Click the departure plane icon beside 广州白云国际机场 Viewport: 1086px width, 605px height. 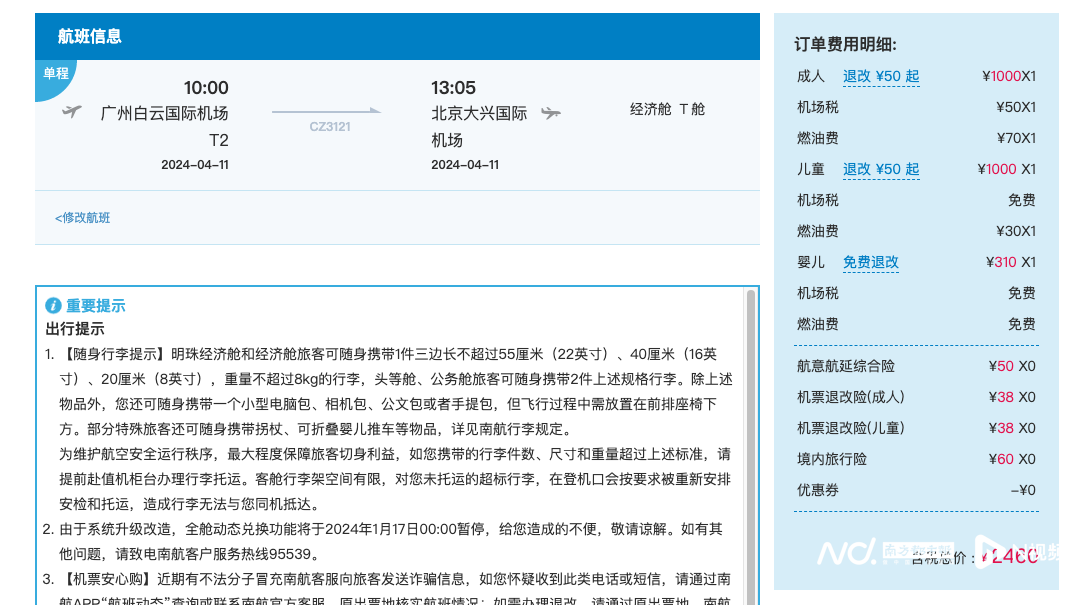(x=71, y=111)
